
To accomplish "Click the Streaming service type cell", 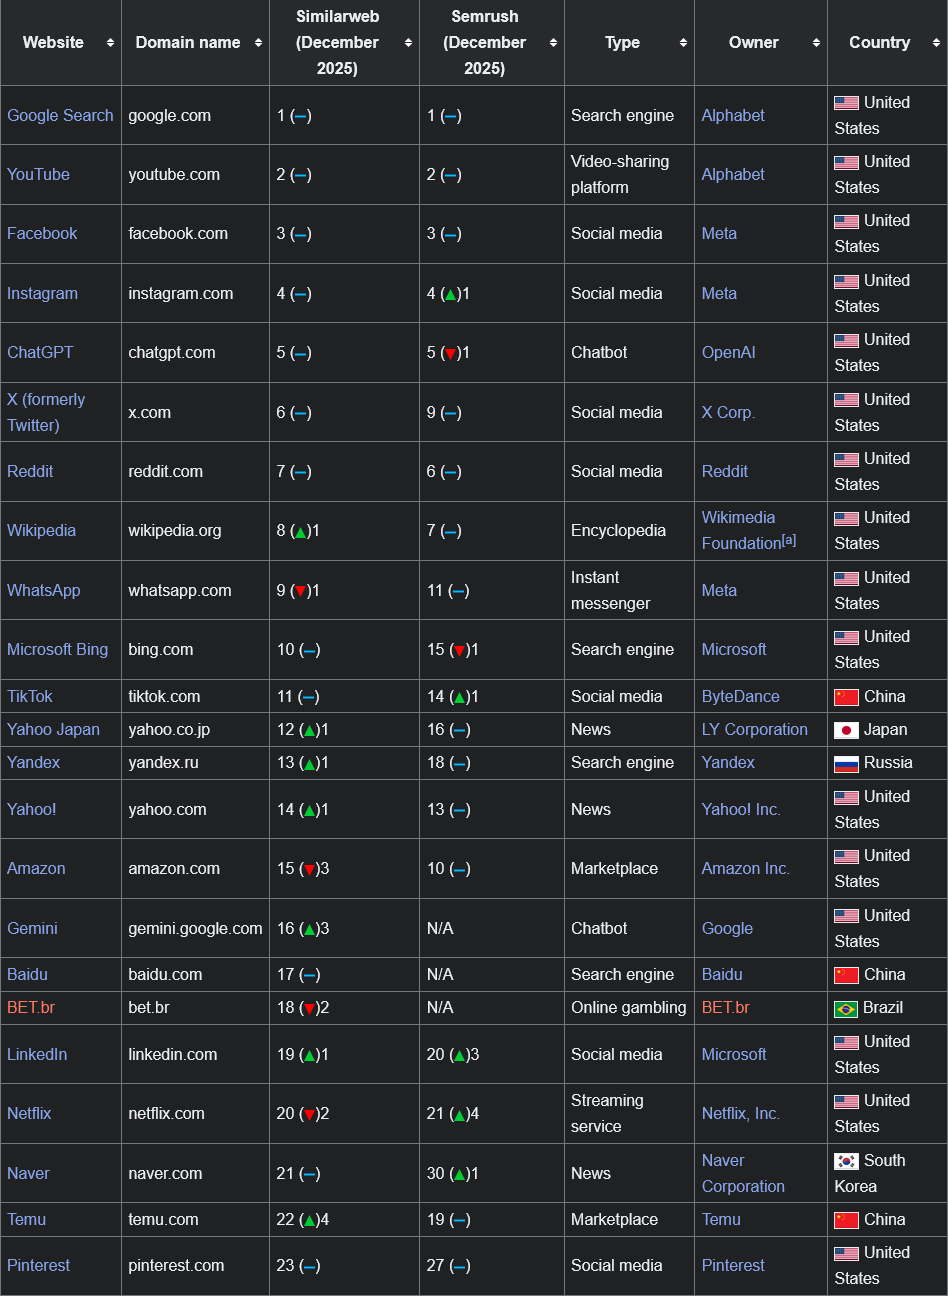I will [629, 1113].
